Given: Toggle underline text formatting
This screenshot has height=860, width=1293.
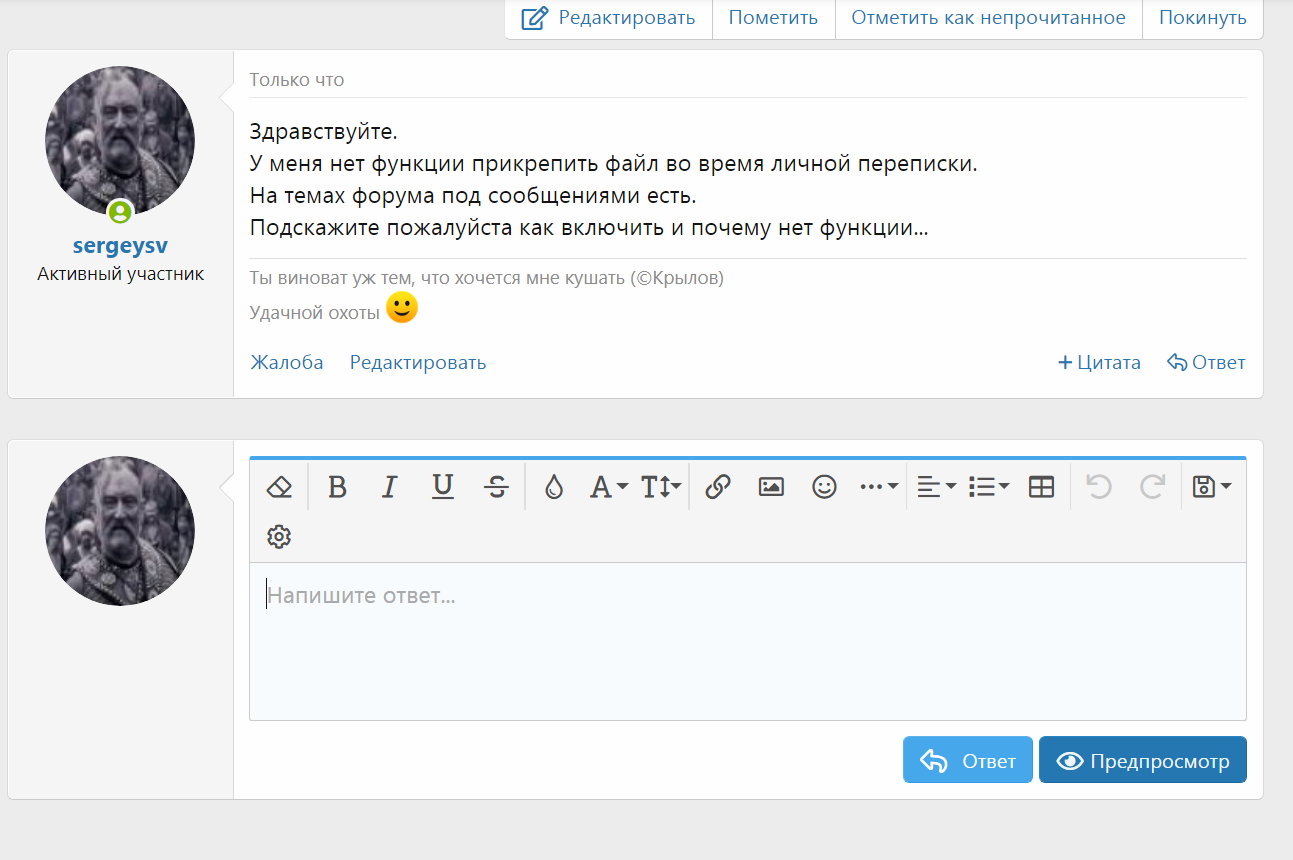Looking at the screenshot, I should pyautogui.click(x=443, y=487).
